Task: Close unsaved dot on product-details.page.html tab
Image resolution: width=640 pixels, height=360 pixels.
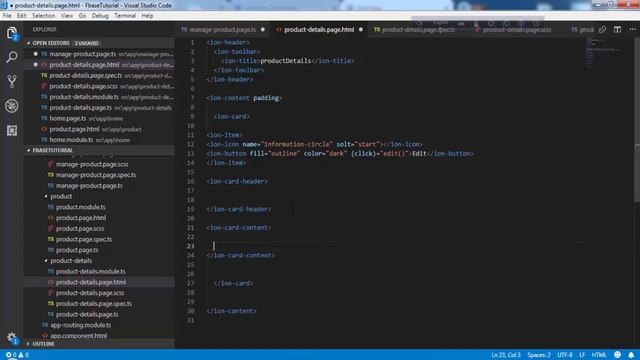Action: pos(361,29)
